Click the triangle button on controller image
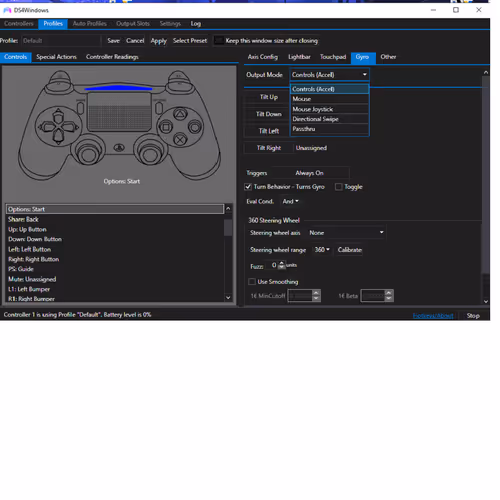Image resolution: width=500 pixels, height=500 pixels. 180,115
